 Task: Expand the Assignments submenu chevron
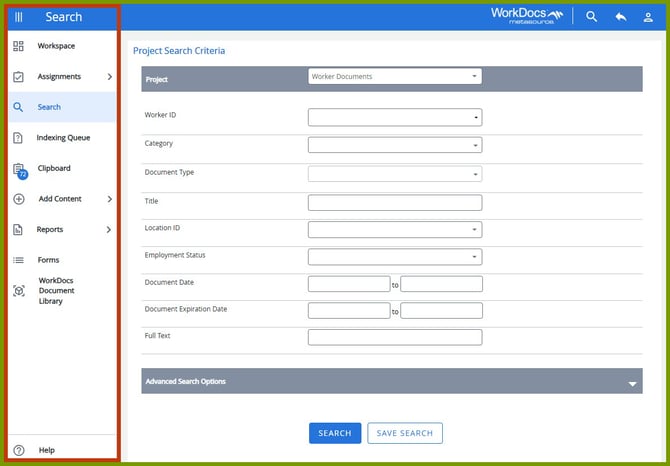coord(109,77)
